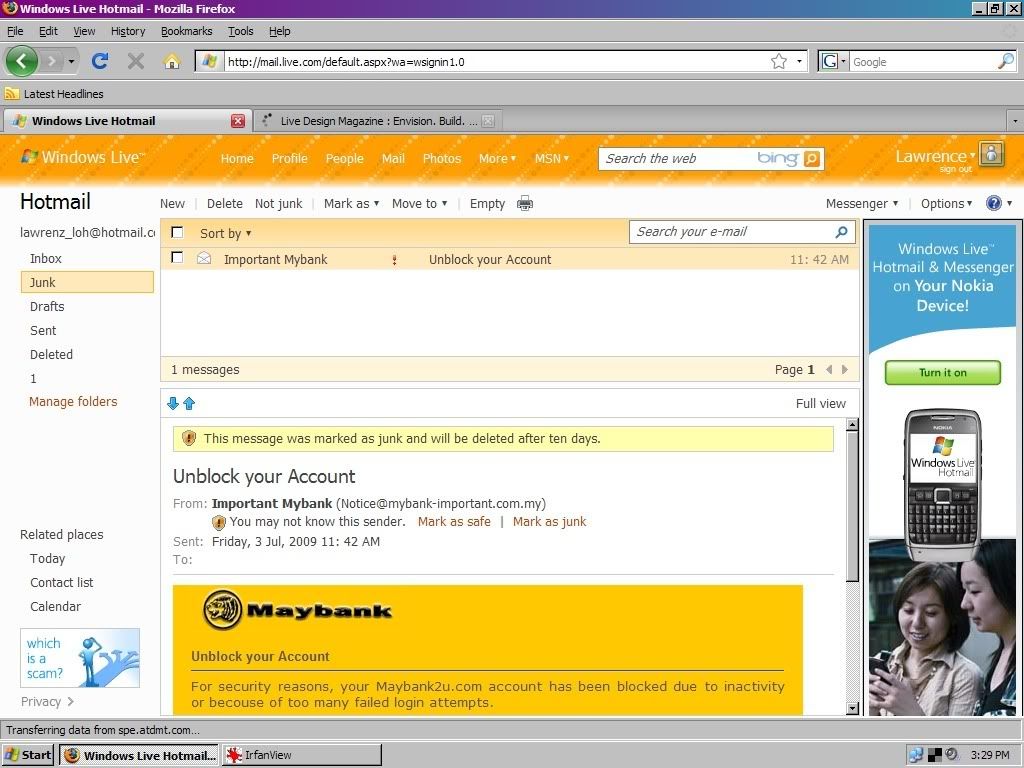
Task: Print using the printer icon
Action: (524, 204)
